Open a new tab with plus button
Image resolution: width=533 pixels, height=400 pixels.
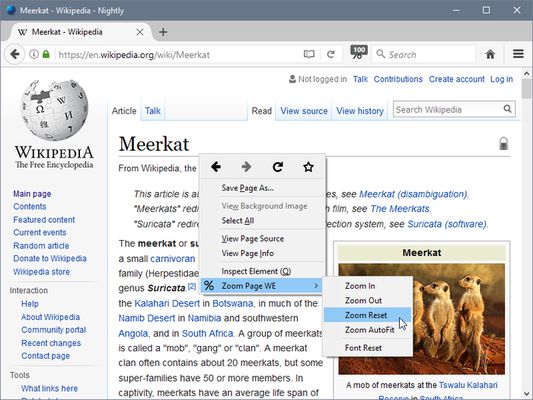point(163,32)
